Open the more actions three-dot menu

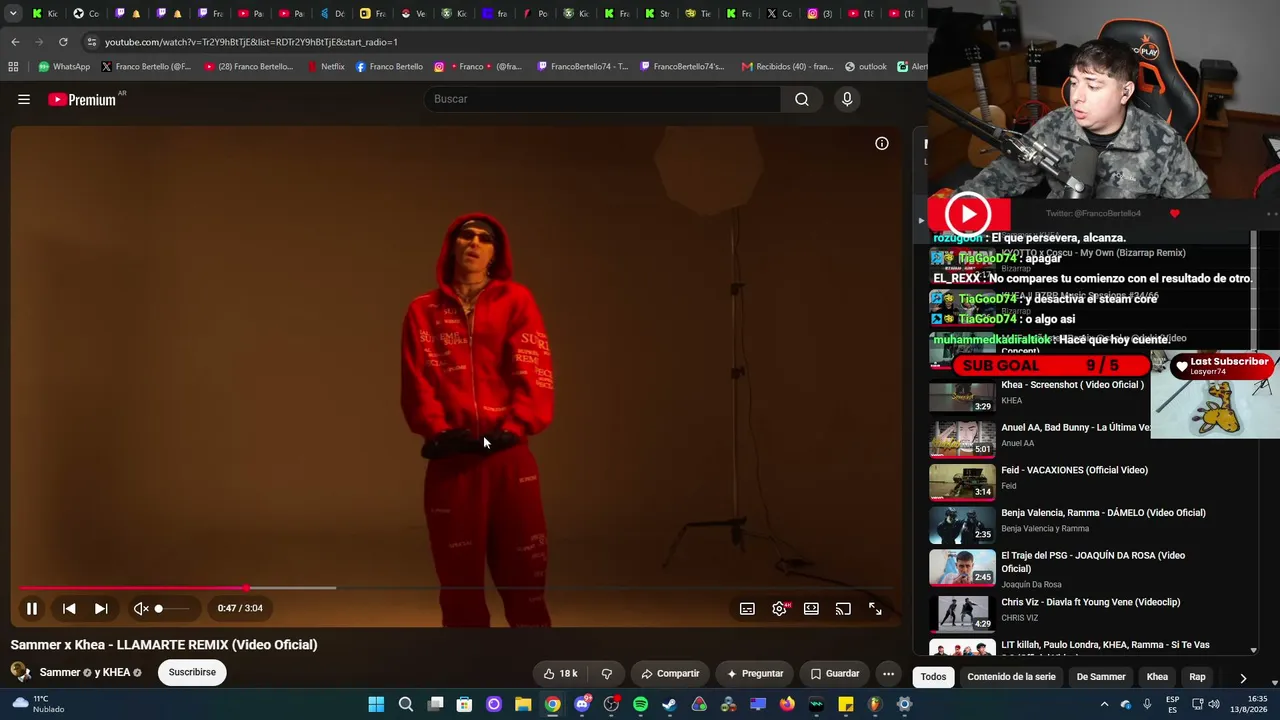888,673
